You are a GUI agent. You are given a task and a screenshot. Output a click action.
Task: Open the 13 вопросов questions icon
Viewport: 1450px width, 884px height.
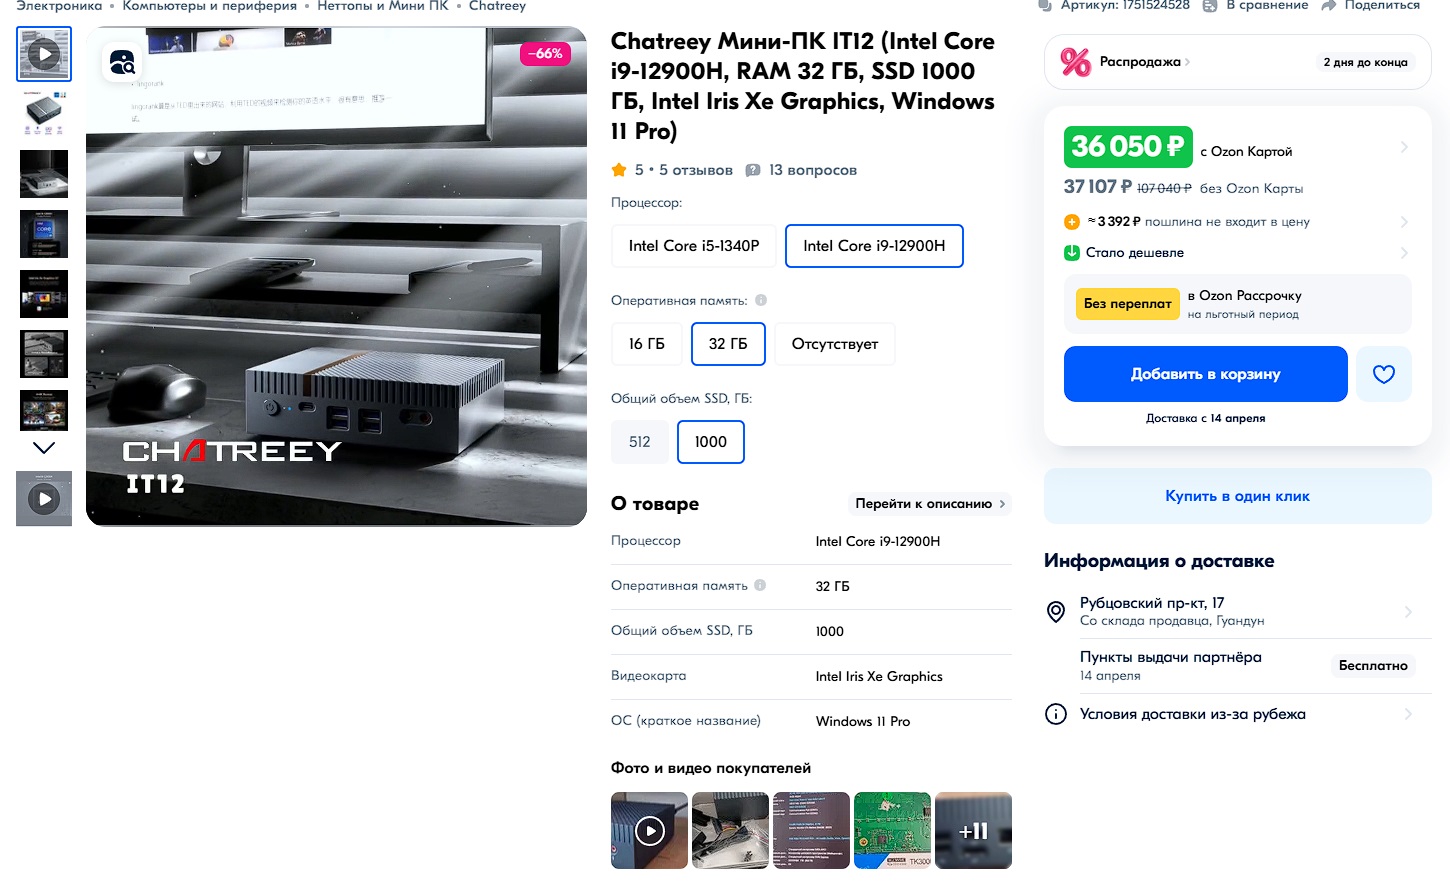pos(753,170)
